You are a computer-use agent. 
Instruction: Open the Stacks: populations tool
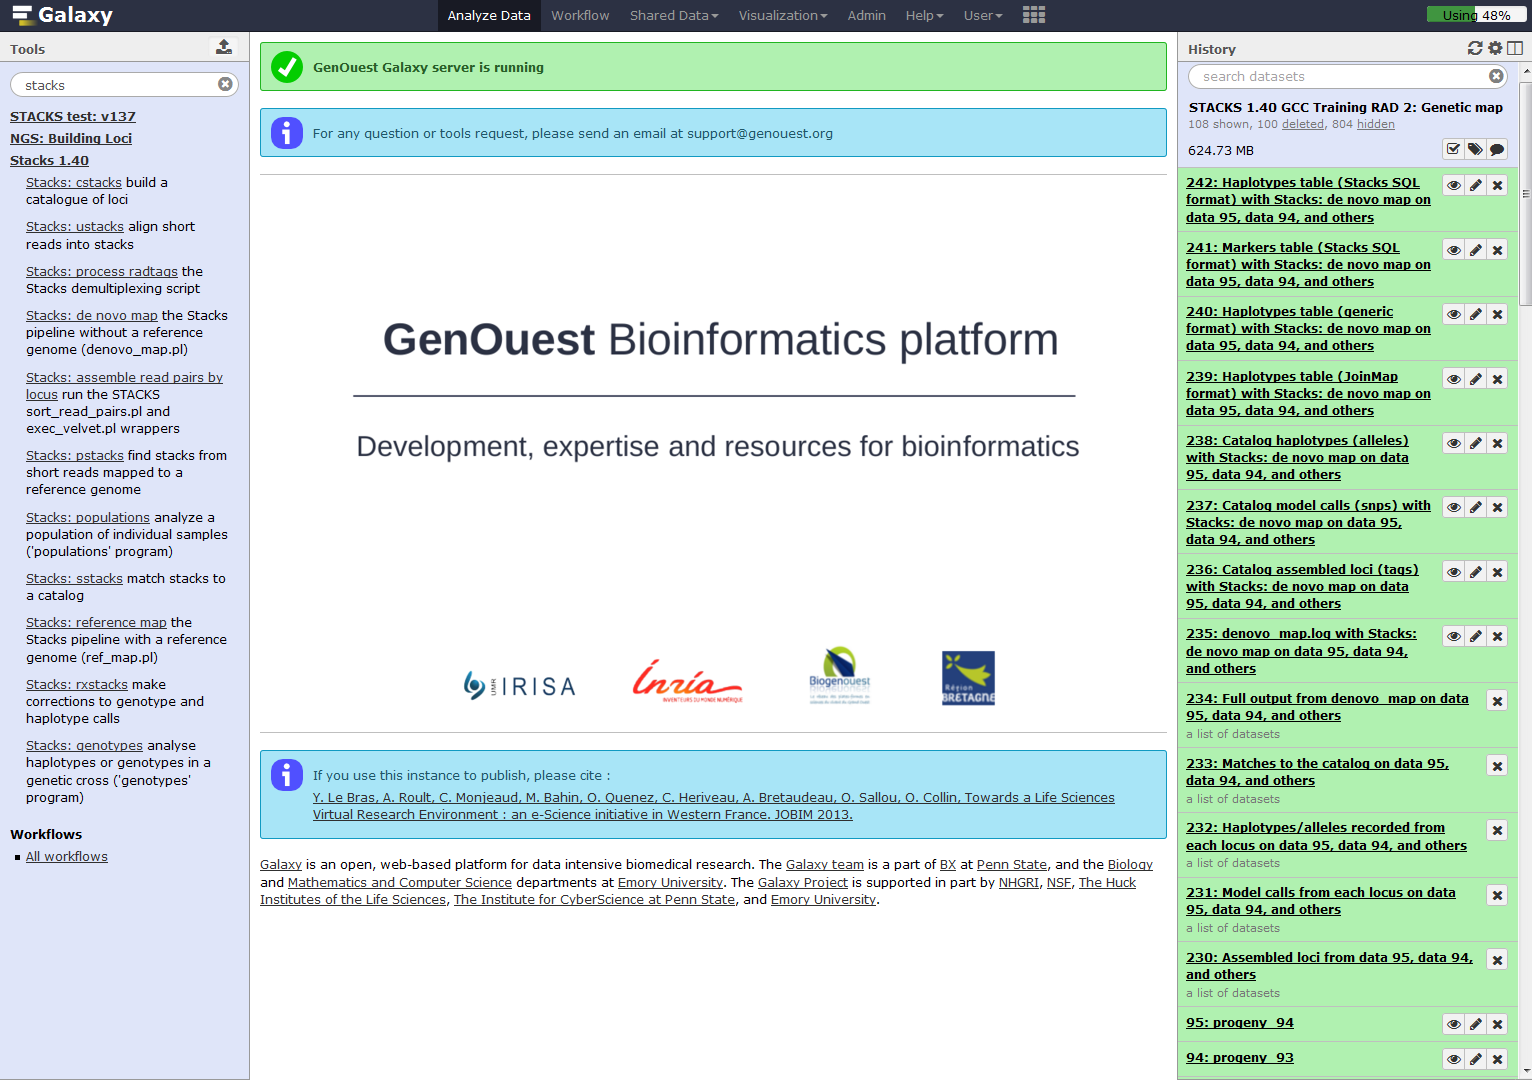click(88, 517)
